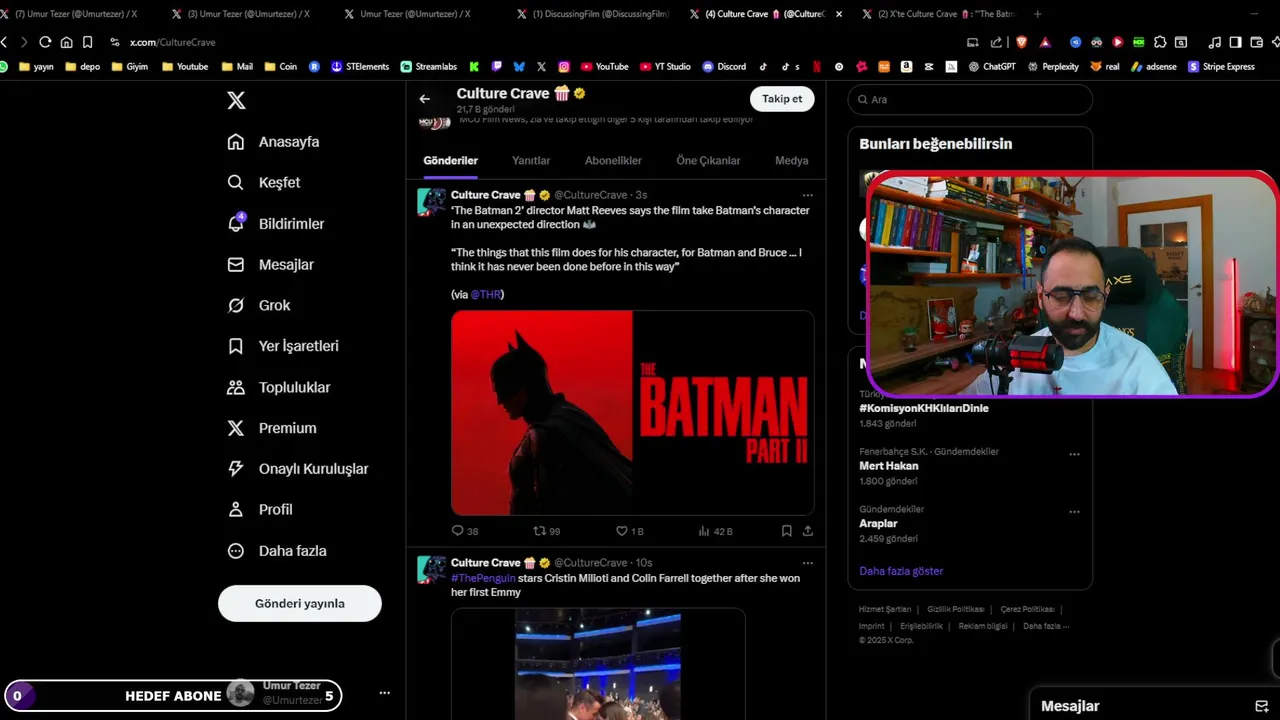1280x720 pixels.
Task: Open Bildirimler notifications
Action: pyautogui.click(x=276, y=224)
